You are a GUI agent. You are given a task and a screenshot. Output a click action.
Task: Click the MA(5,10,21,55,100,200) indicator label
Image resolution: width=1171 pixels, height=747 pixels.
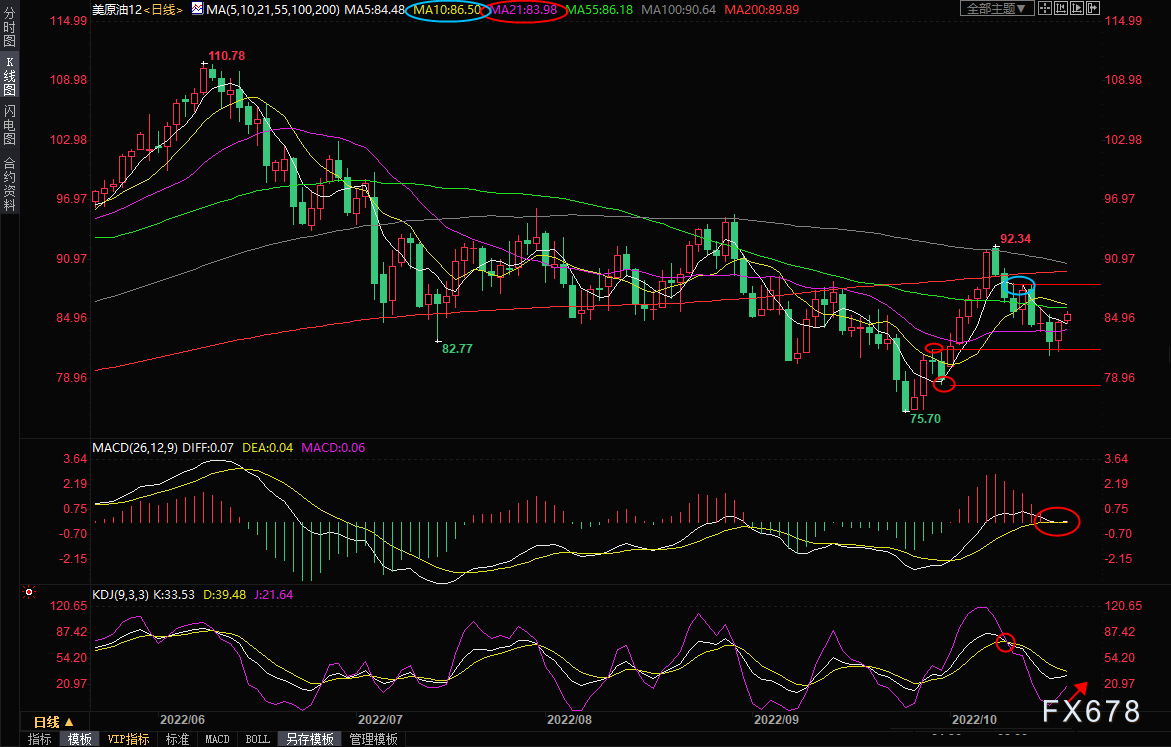(x=273, y=10)
